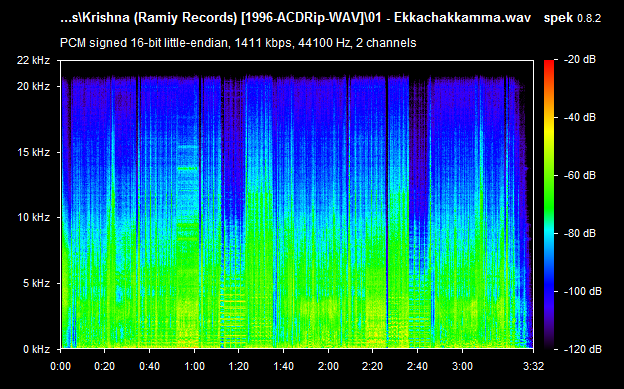Click the 10 kHz frequency label
The width and height of the screenshot is (624, 389).
(33, 217)
